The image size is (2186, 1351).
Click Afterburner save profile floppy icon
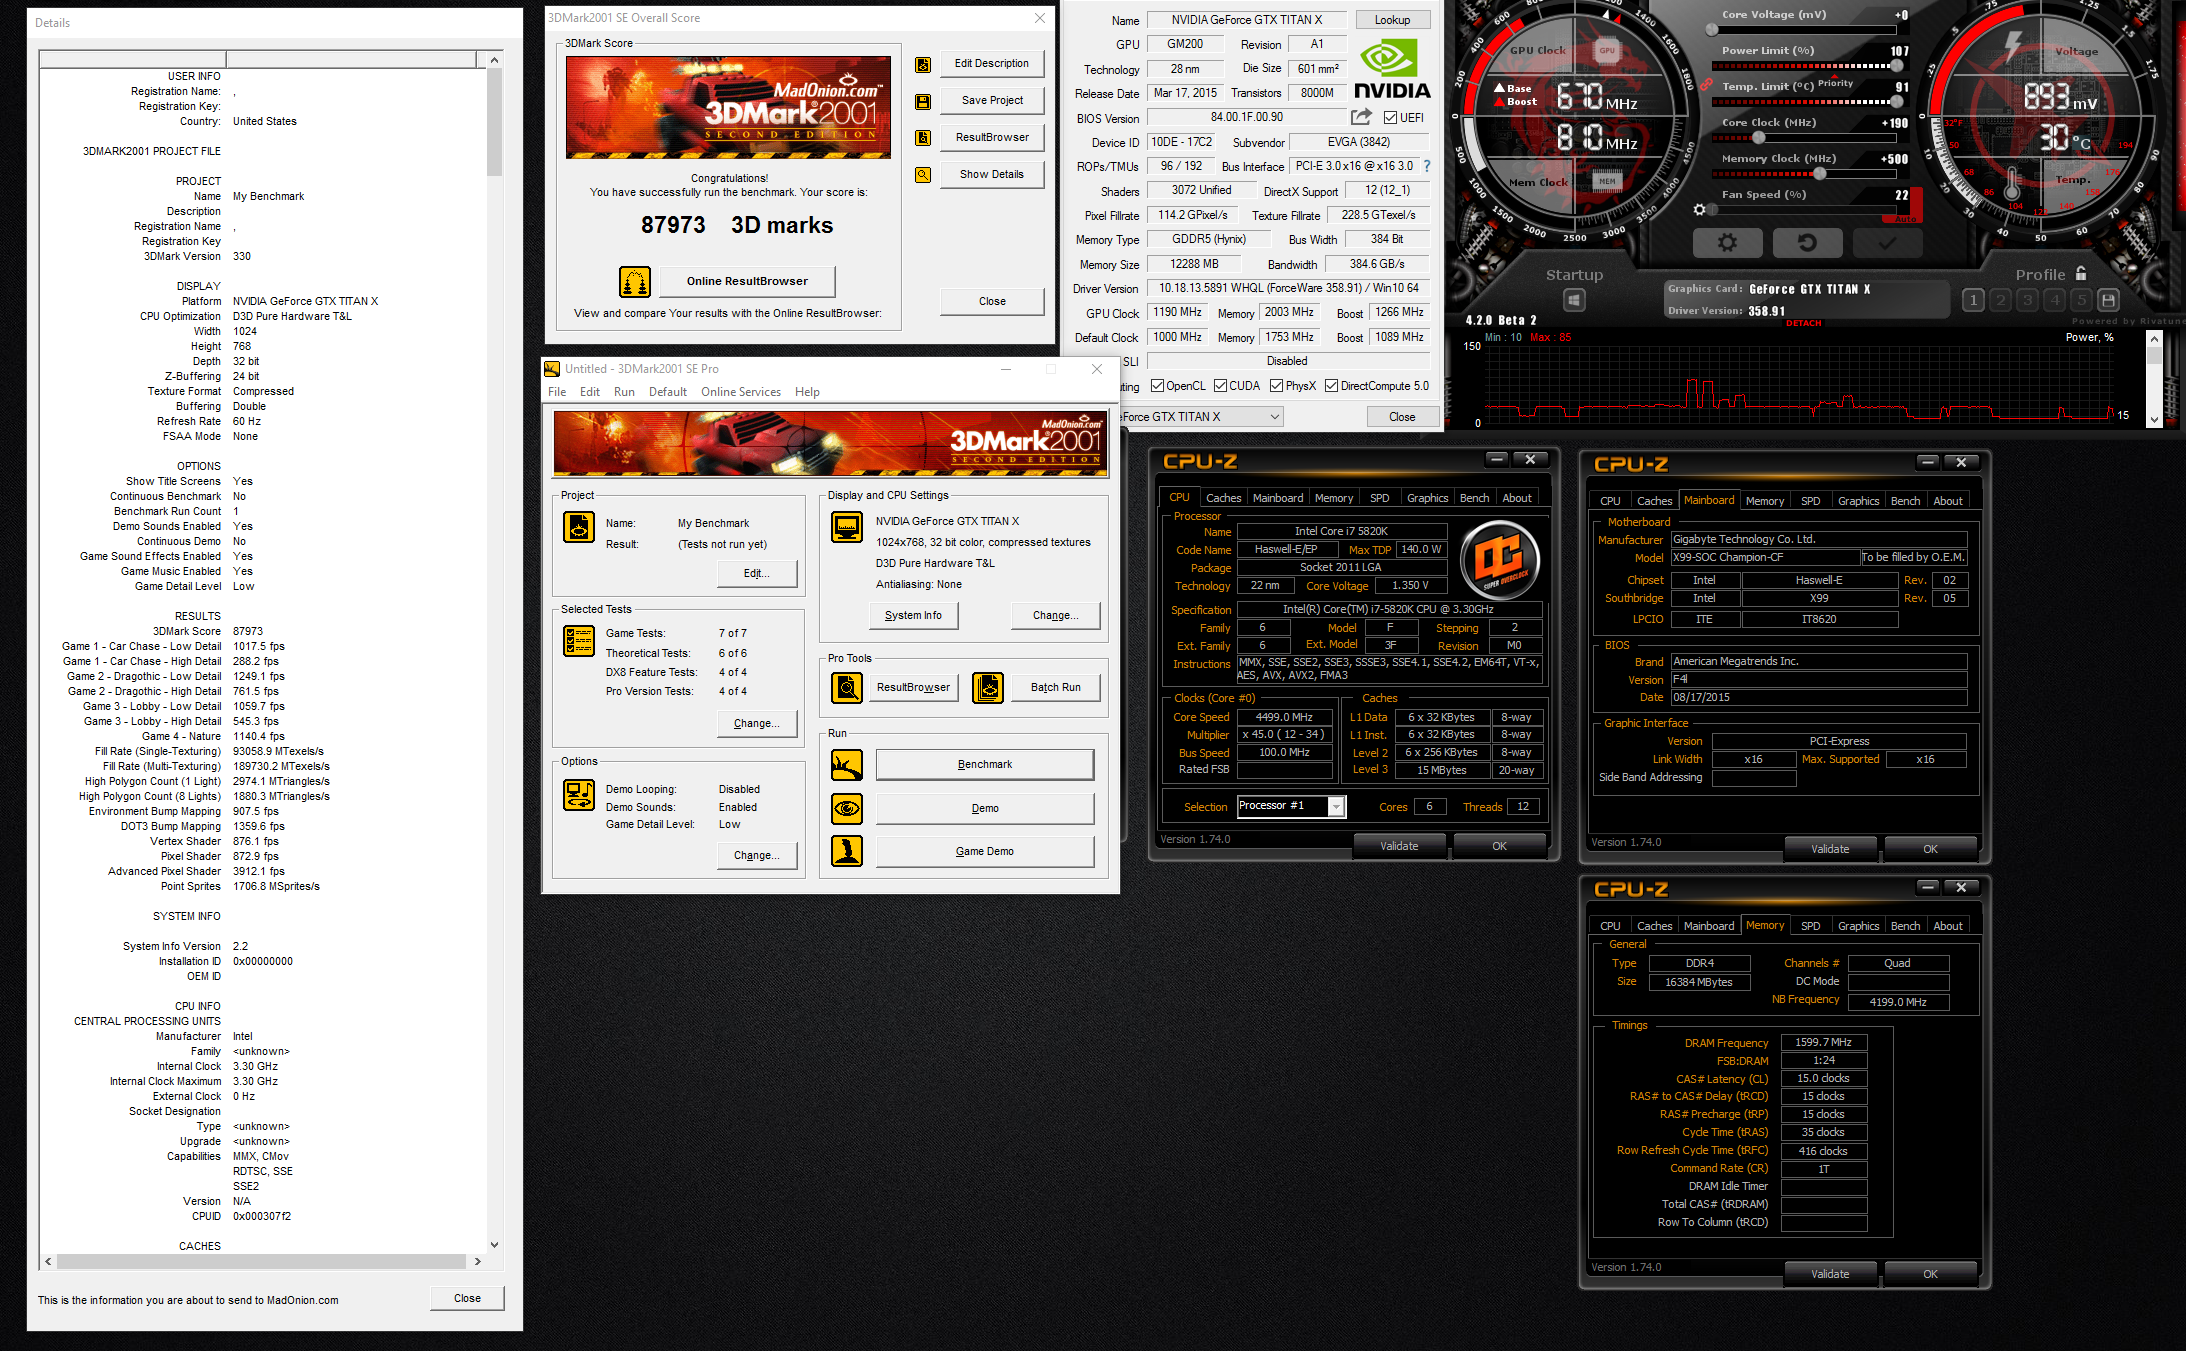pos(2109,299)
